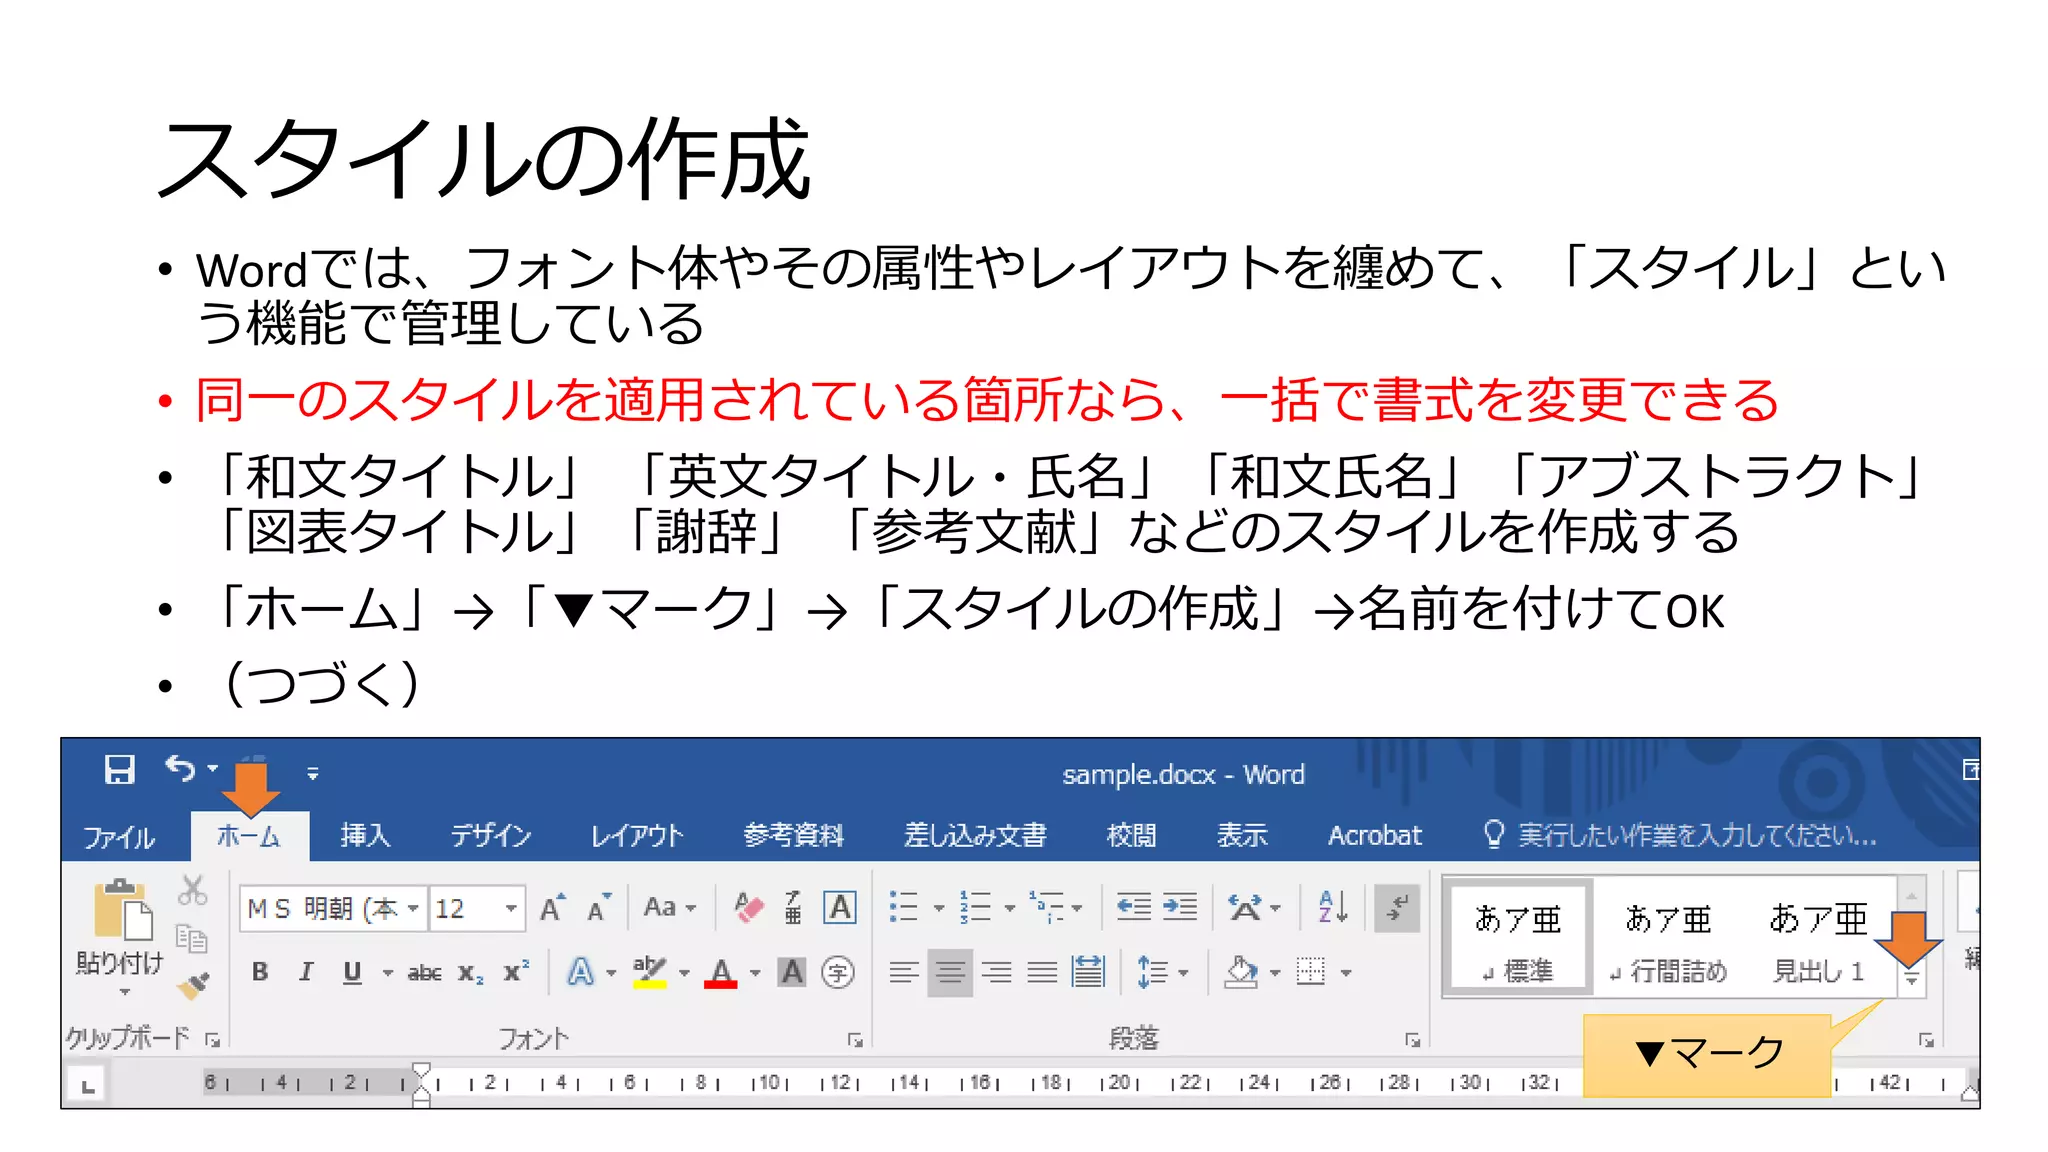This screenshot has width=2048, height=1152.
Task: Open the font color dropdown arrow
Action: click(x=755, y=972)
